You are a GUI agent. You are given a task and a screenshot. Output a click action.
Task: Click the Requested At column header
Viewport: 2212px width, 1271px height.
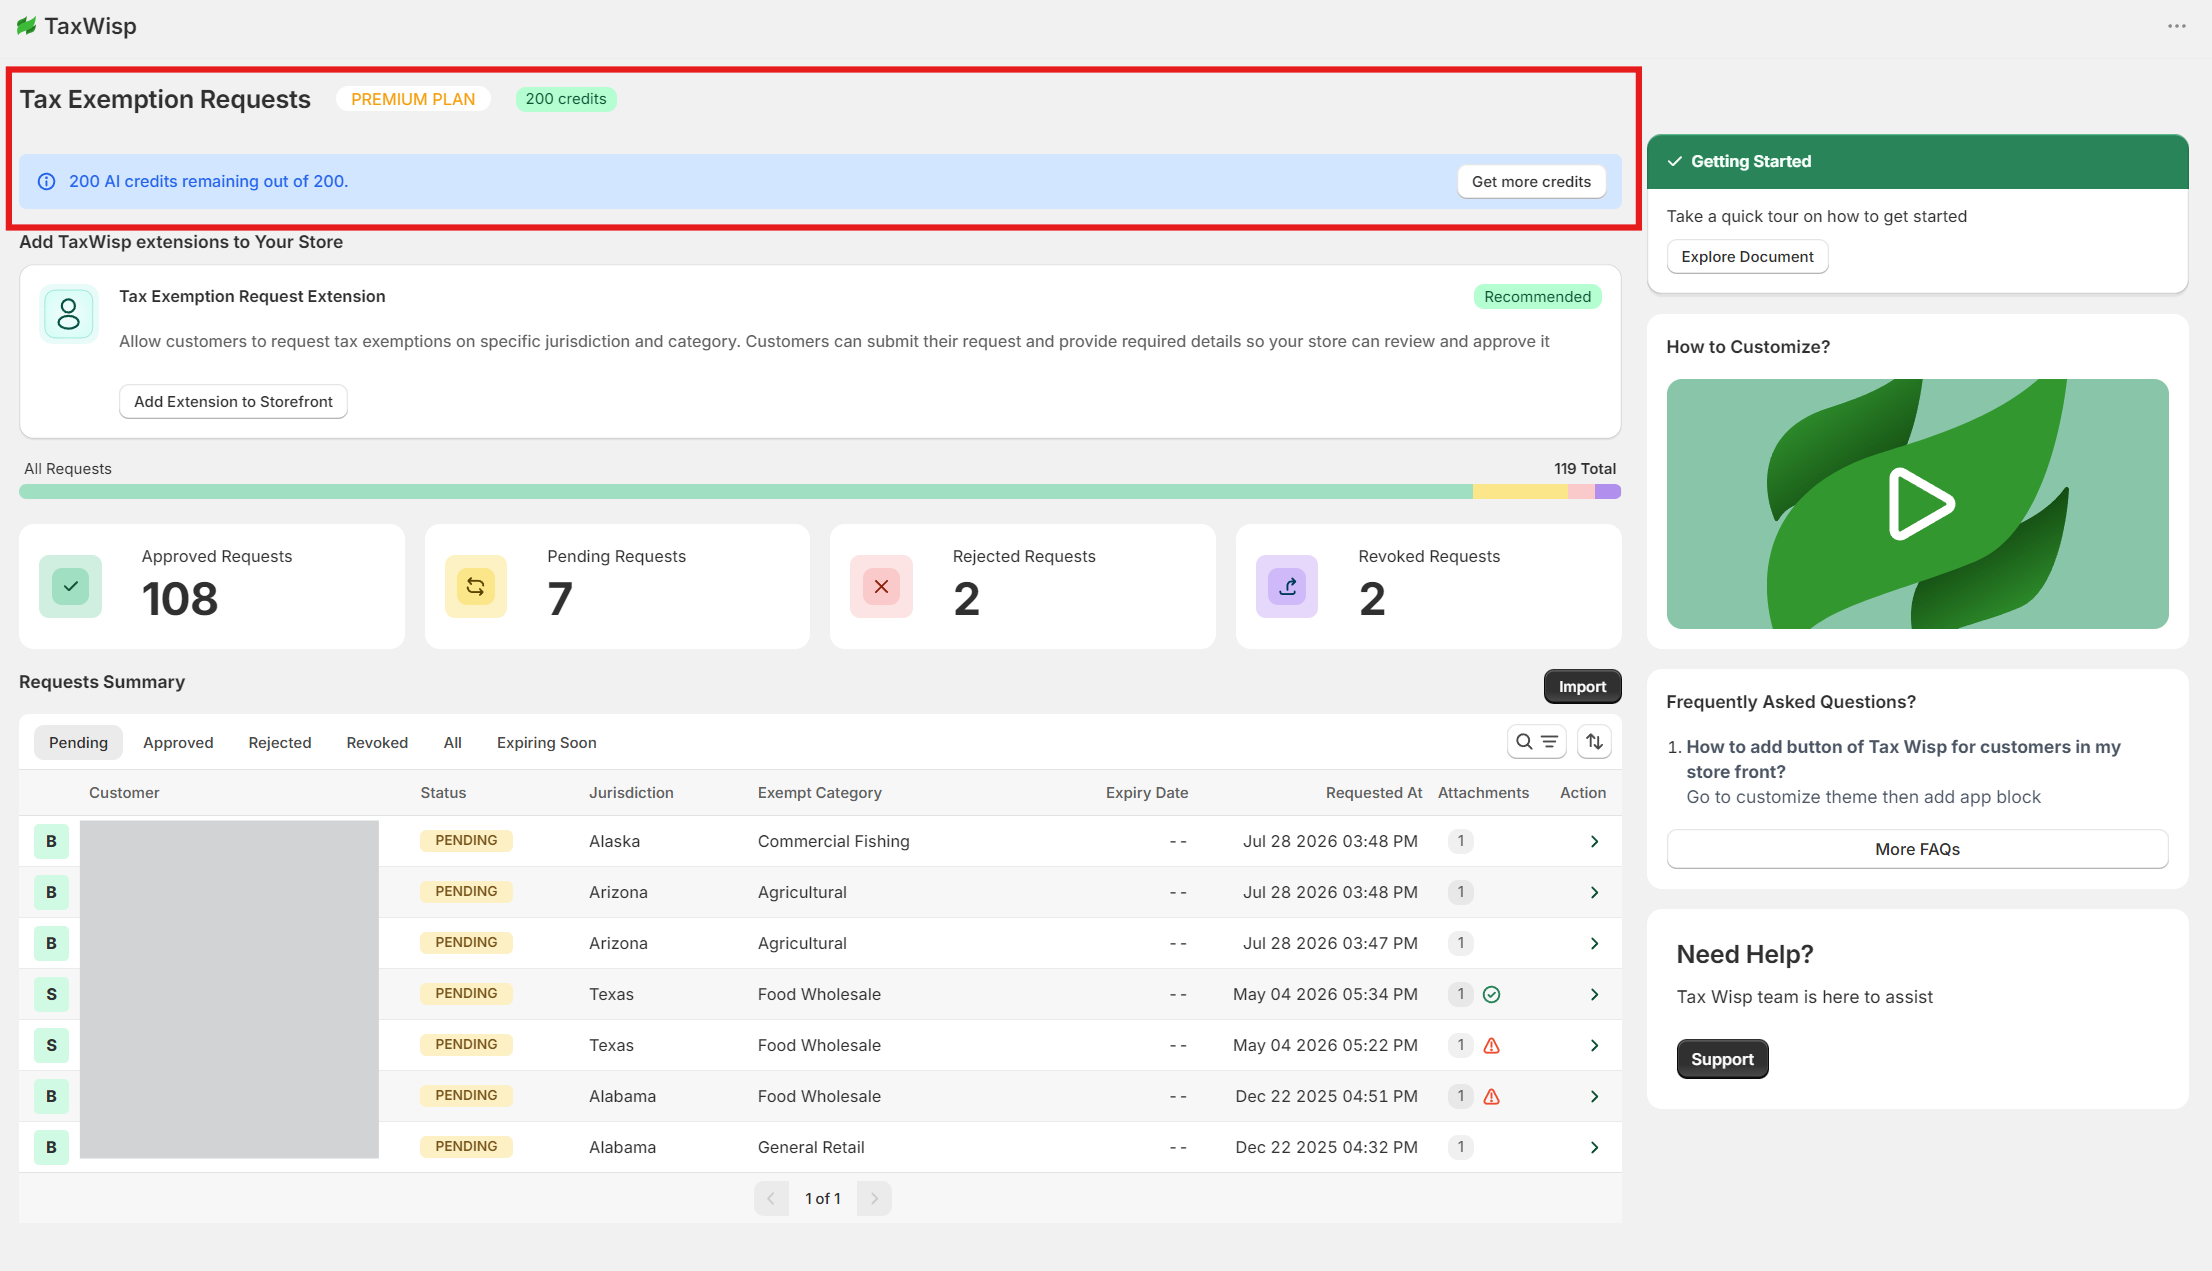pos(1374,793)
